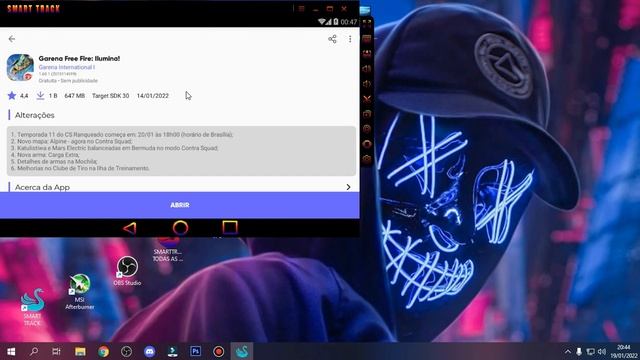Click the Garena Free Fire app icon

20,67
